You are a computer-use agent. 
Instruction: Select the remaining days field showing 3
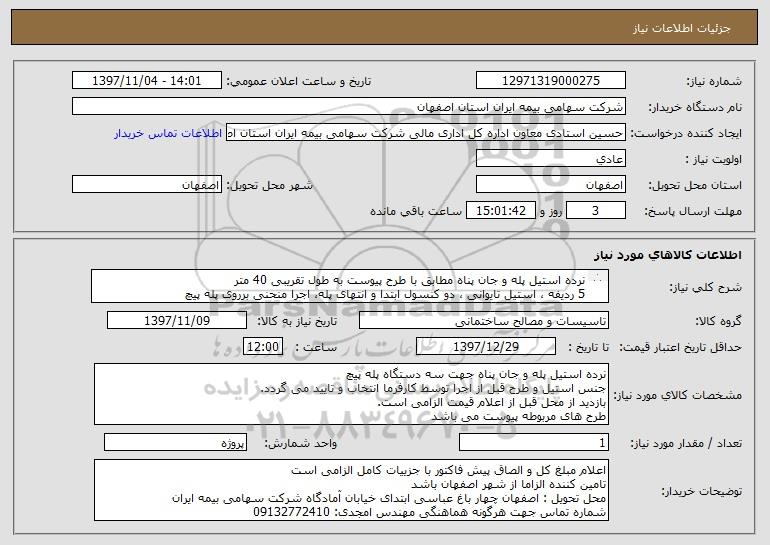[x=595, y=211]
